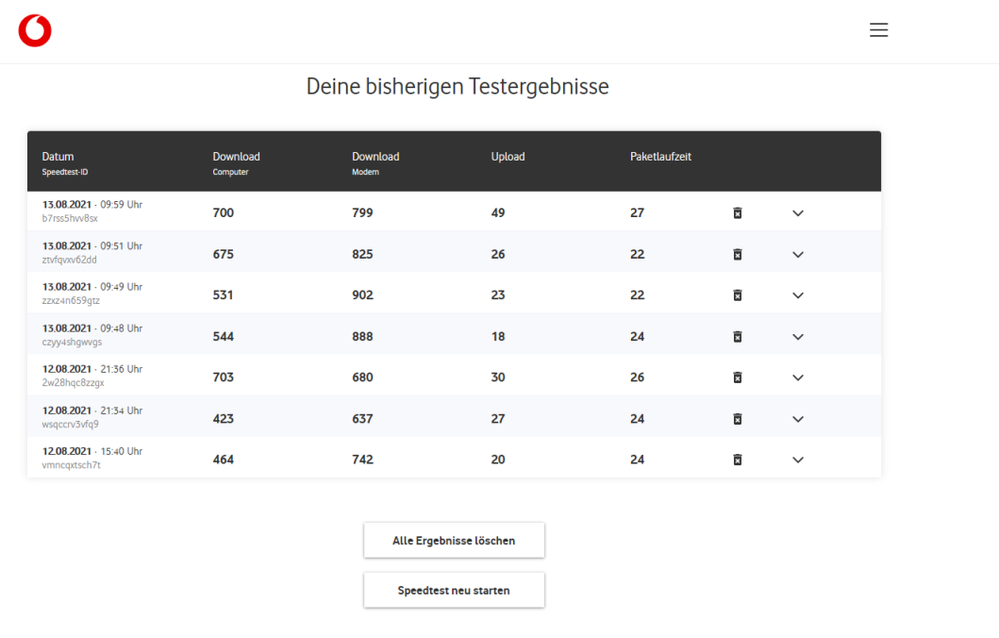
Task: Click computer download value 464
Action: tap(223, 460)
